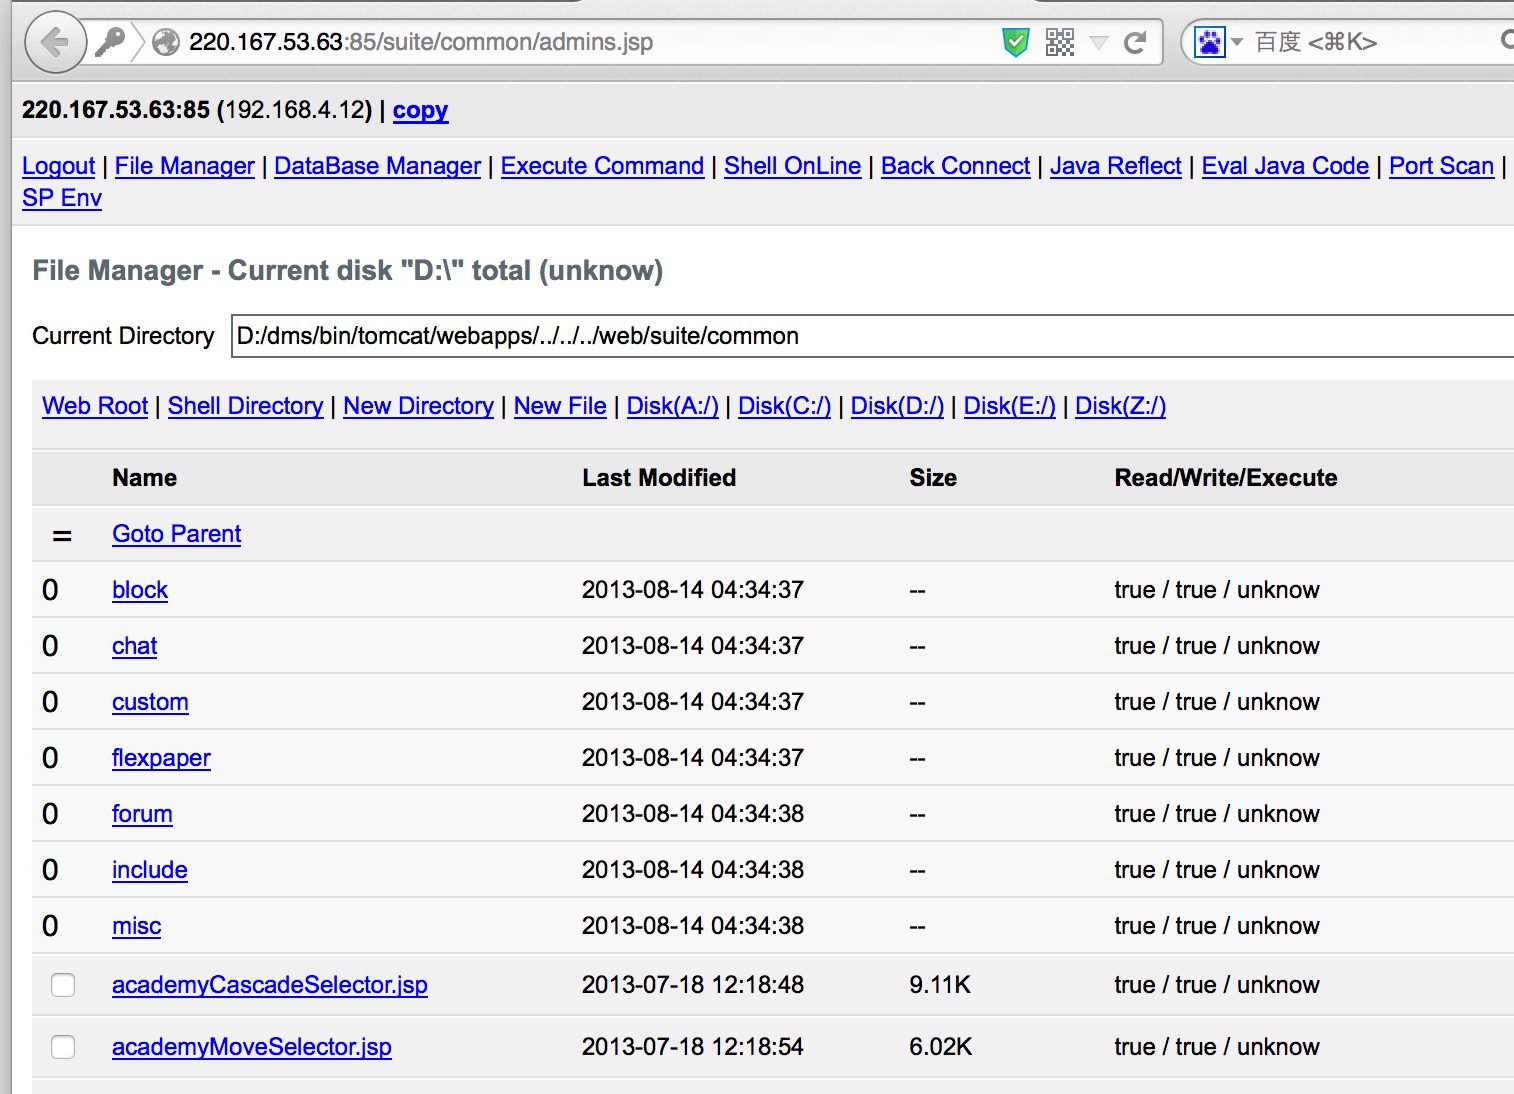Image resolution: width=1514 pixels, height=1094 pixels.
Task: Click the Current Directory path field
Action: (x=872, y=336)
